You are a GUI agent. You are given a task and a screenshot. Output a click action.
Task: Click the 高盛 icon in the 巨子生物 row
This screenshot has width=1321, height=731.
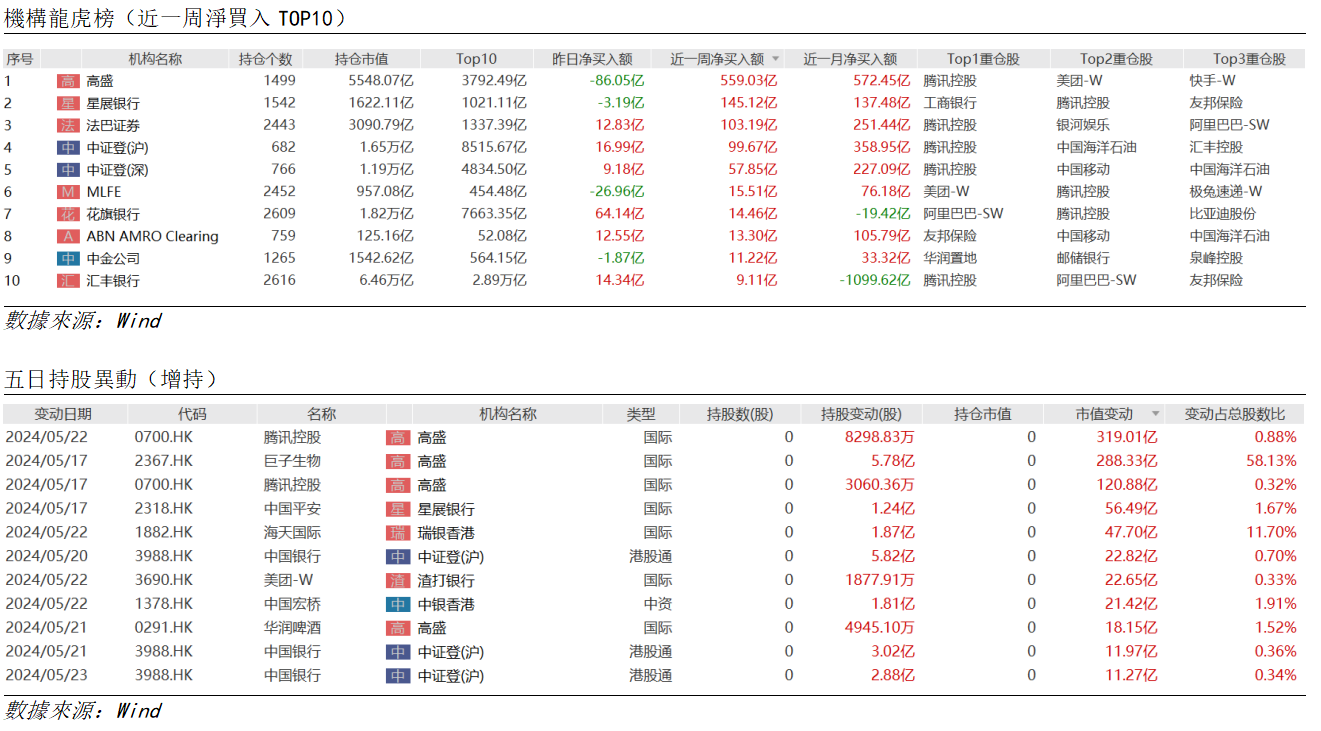398,461
